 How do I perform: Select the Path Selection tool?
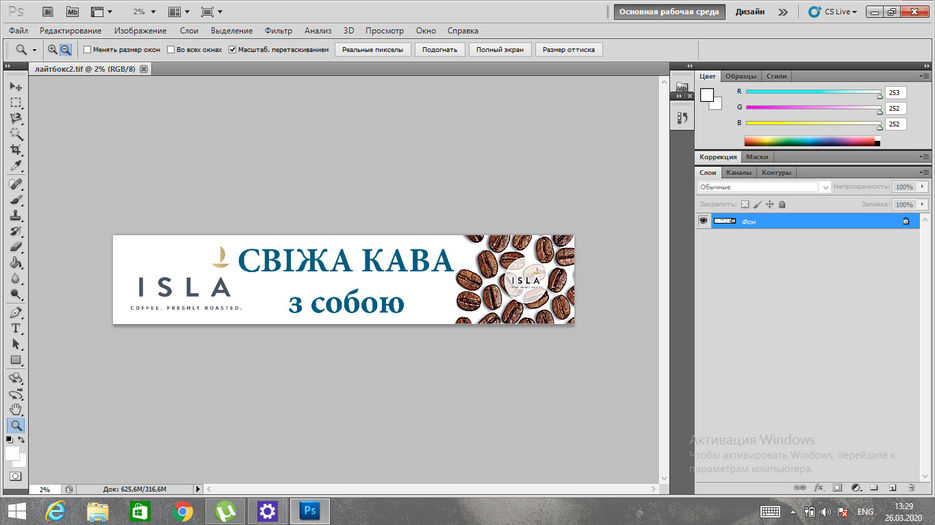pos(16,344)
